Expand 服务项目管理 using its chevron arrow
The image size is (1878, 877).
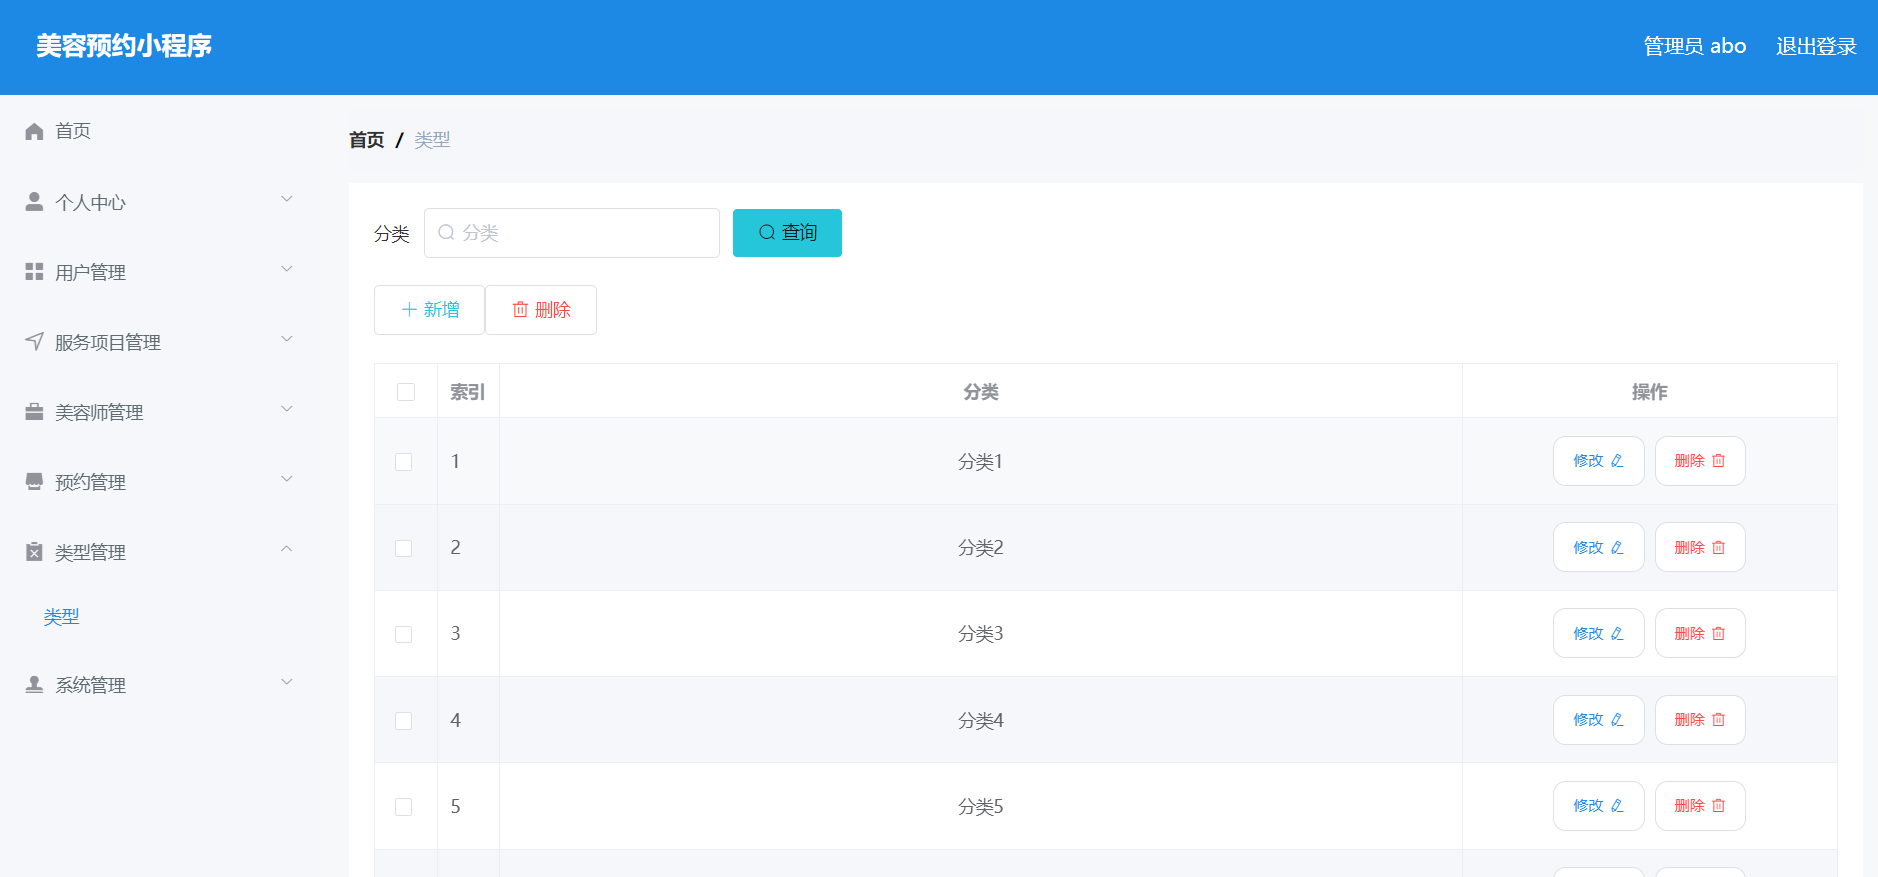coord(287,339)
